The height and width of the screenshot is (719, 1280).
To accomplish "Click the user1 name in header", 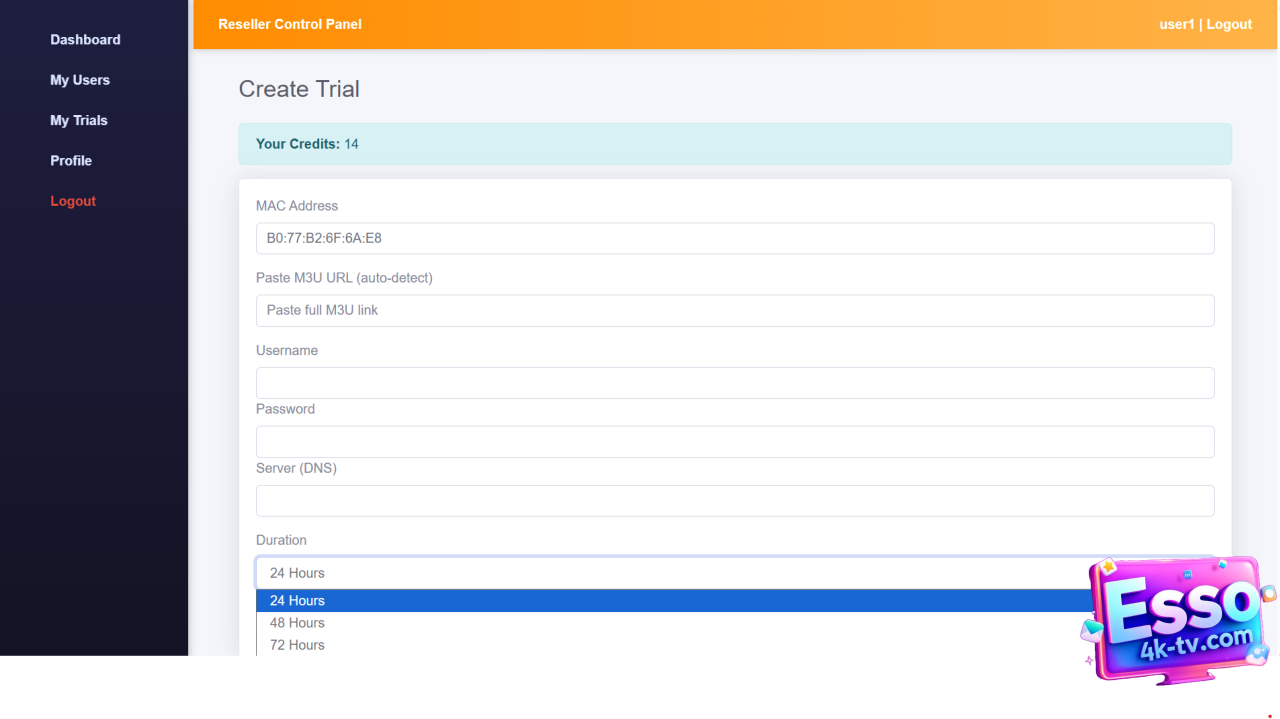I will tap(1176, 24).
